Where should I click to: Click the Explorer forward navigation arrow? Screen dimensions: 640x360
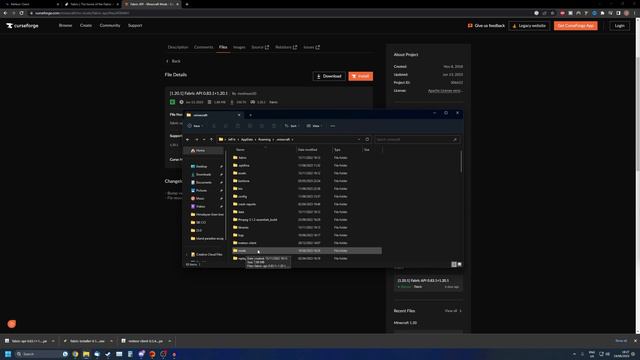pyautogui.click(x=196, y=140)
